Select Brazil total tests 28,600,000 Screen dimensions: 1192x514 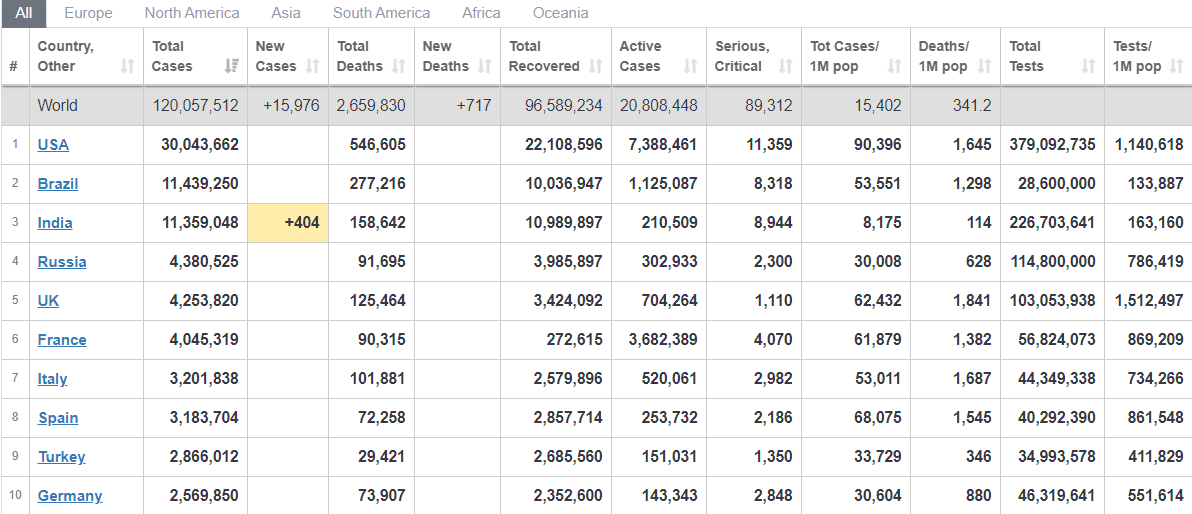(x=1057, y=184)
